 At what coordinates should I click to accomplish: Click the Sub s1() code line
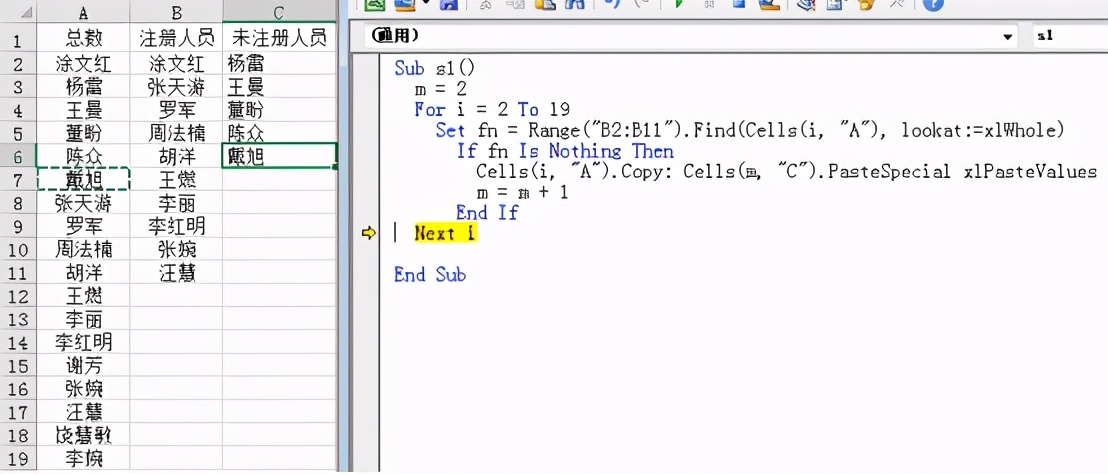click(435, 68)
